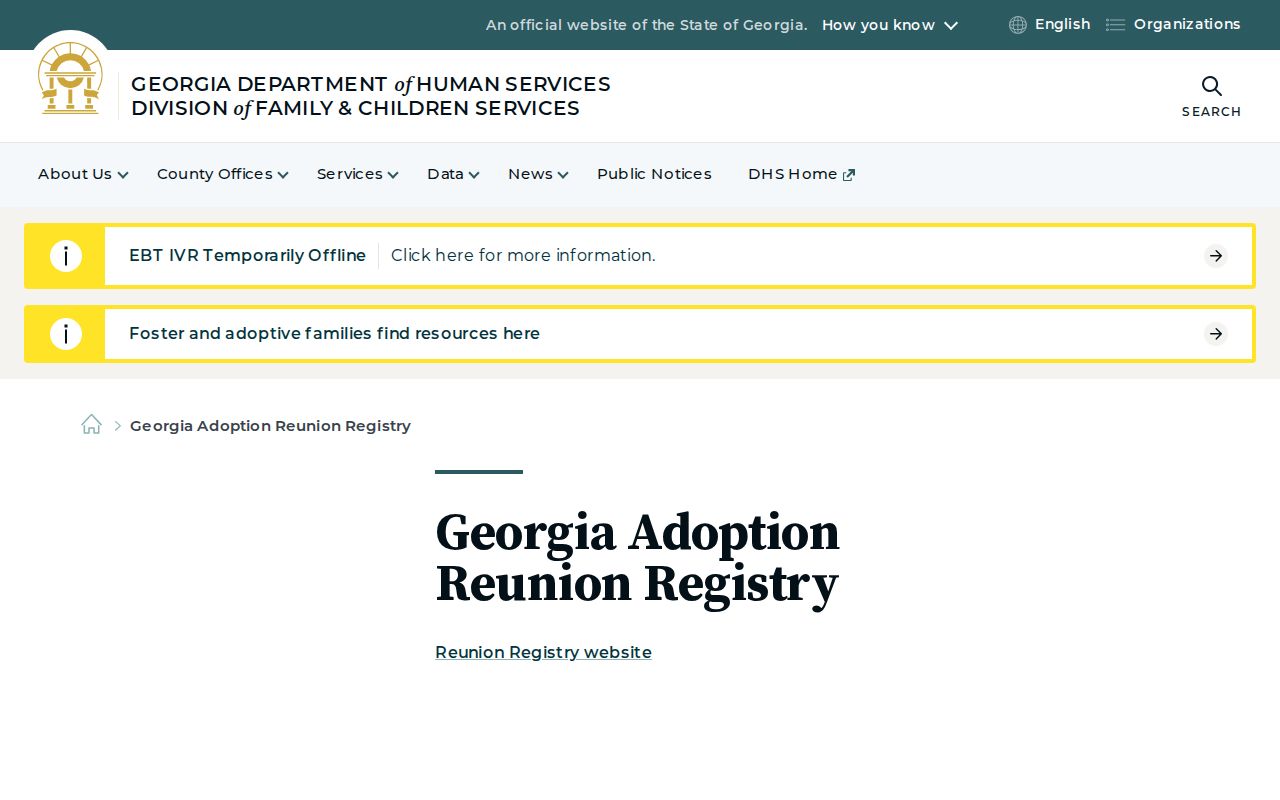The width and height of the screenshot is (1280, 800).
Task: Expand the About Us menu chevron
Action: click(x=123, y=175)
